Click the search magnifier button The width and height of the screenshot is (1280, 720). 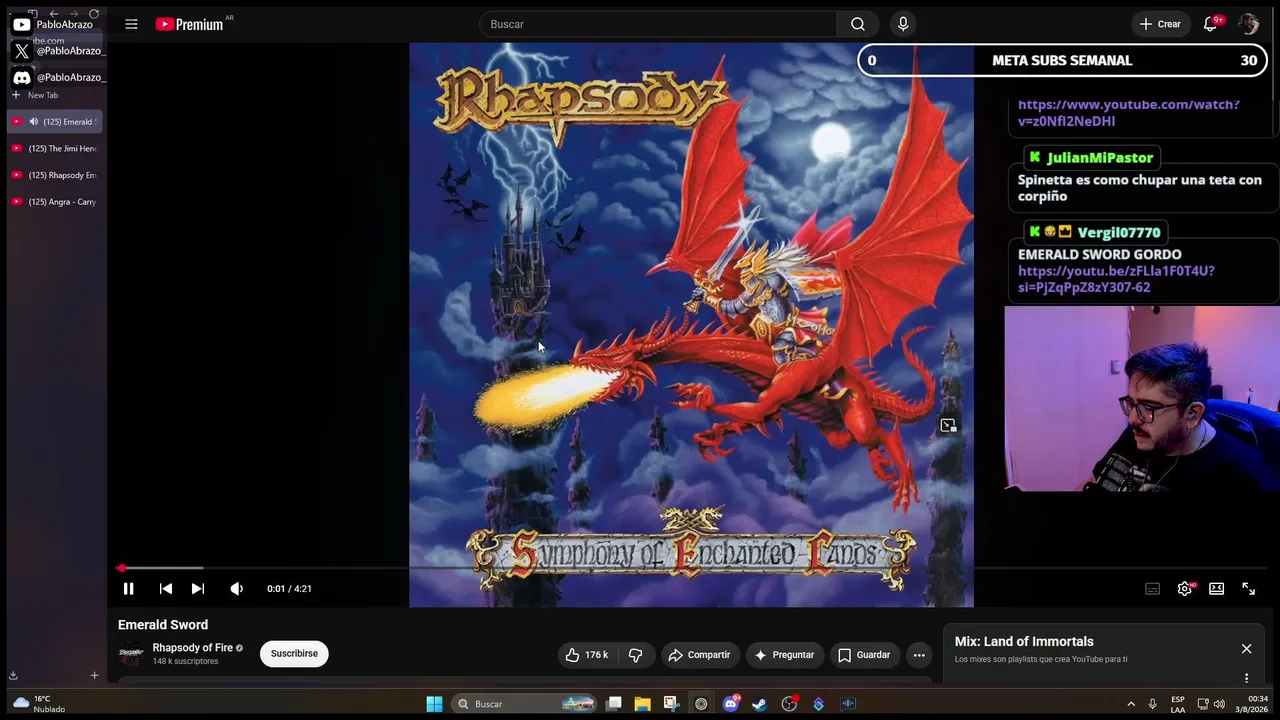click(858, 24)
